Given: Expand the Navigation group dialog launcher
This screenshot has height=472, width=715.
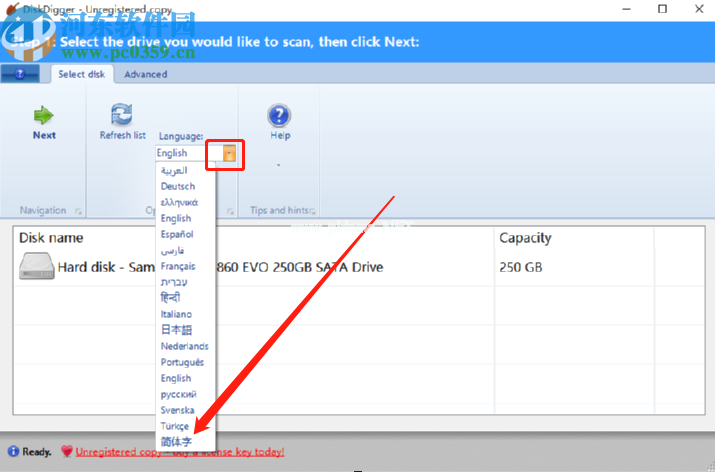Looking at the screenshot, I should coord(76,211).
